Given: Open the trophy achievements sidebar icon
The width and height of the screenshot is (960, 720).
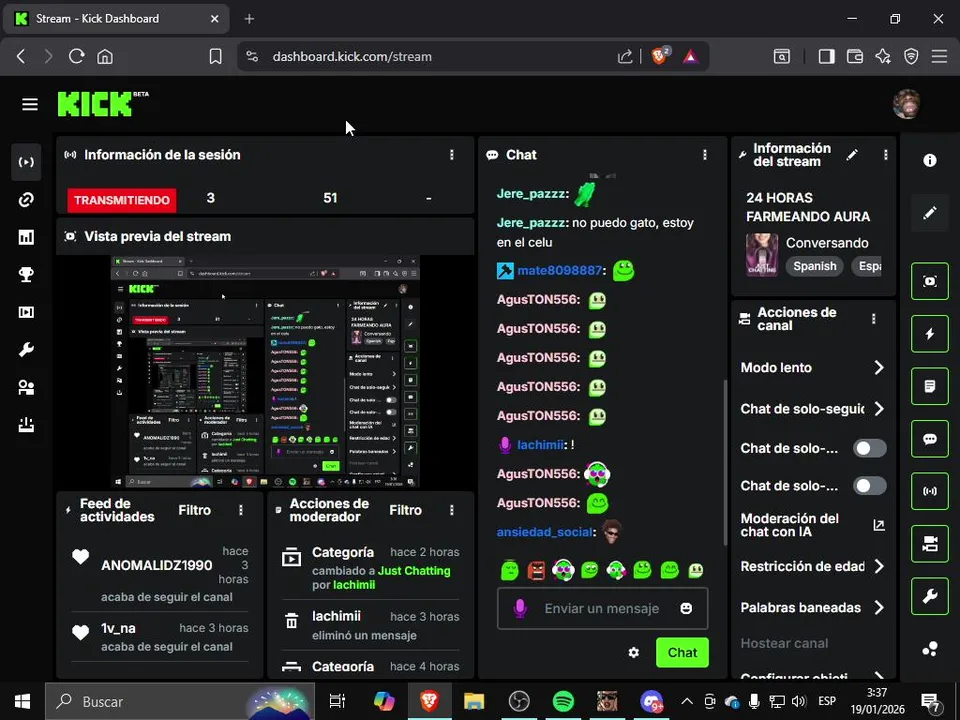Looking at the screenshot, I should (26, 274).
